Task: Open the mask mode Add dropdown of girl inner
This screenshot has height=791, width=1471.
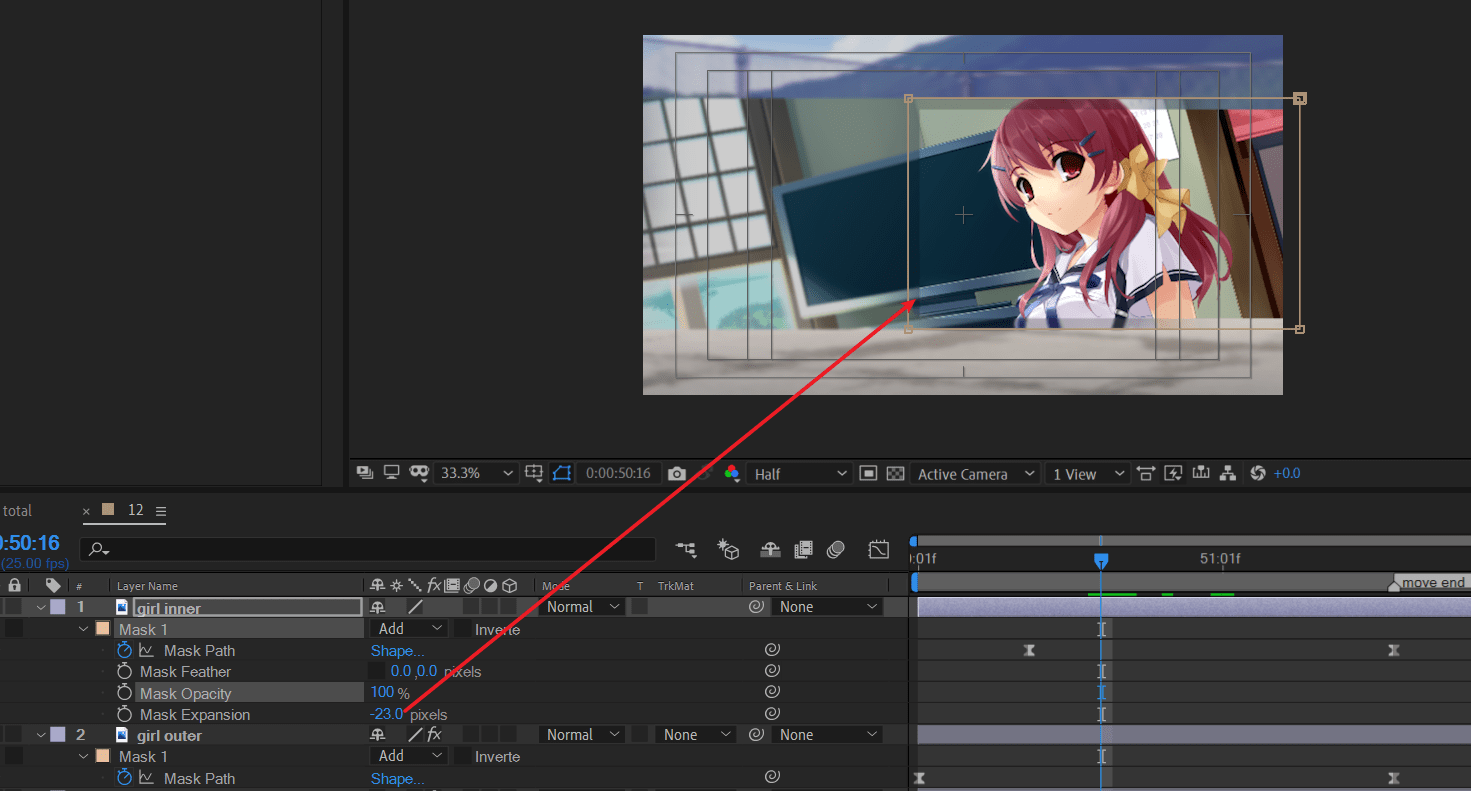Action: 409,629
